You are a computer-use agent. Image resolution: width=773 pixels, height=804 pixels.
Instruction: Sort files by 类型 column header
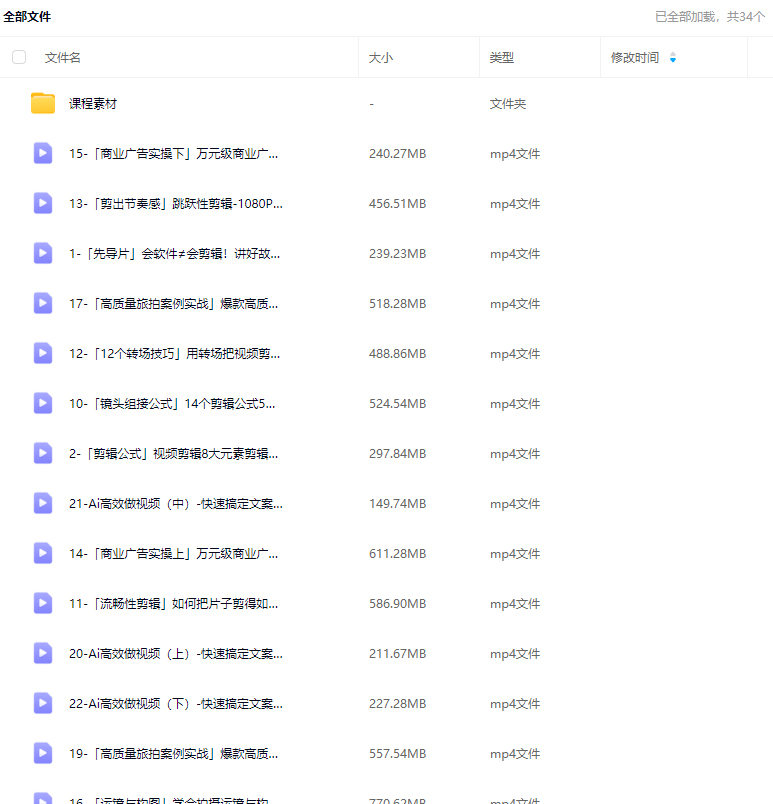tap(501, 58)
